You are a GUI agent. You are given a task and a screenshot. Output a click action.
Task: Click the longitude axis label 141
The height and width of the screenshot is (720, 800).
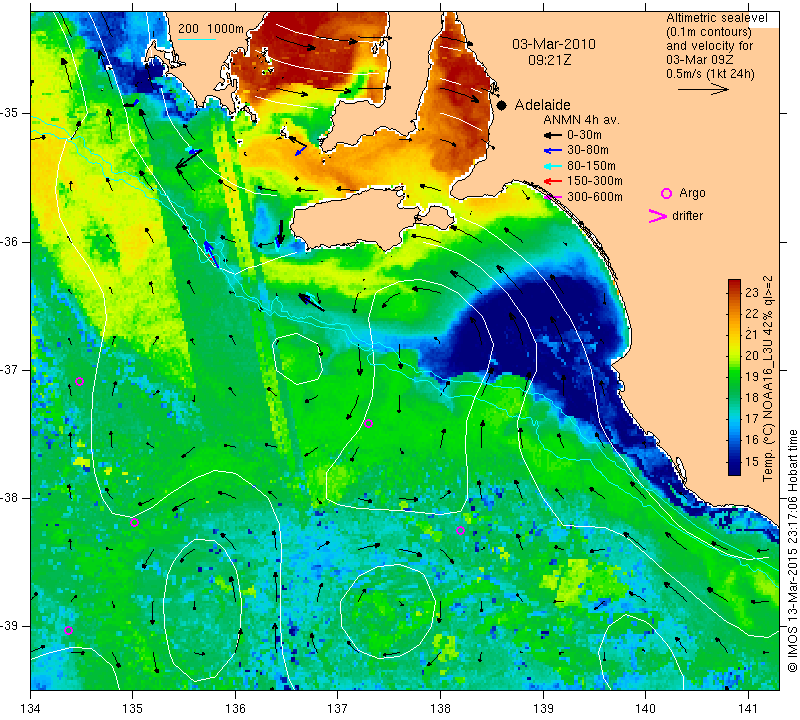pyautogui.click(x=748, y=708)
